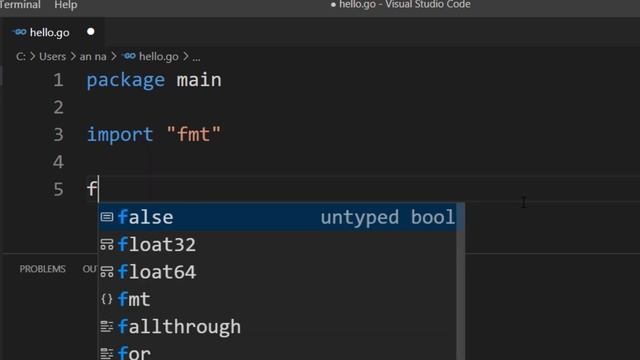
Task: Select the 'fallthrough' keyword suggestion
Action: point(278,327)
